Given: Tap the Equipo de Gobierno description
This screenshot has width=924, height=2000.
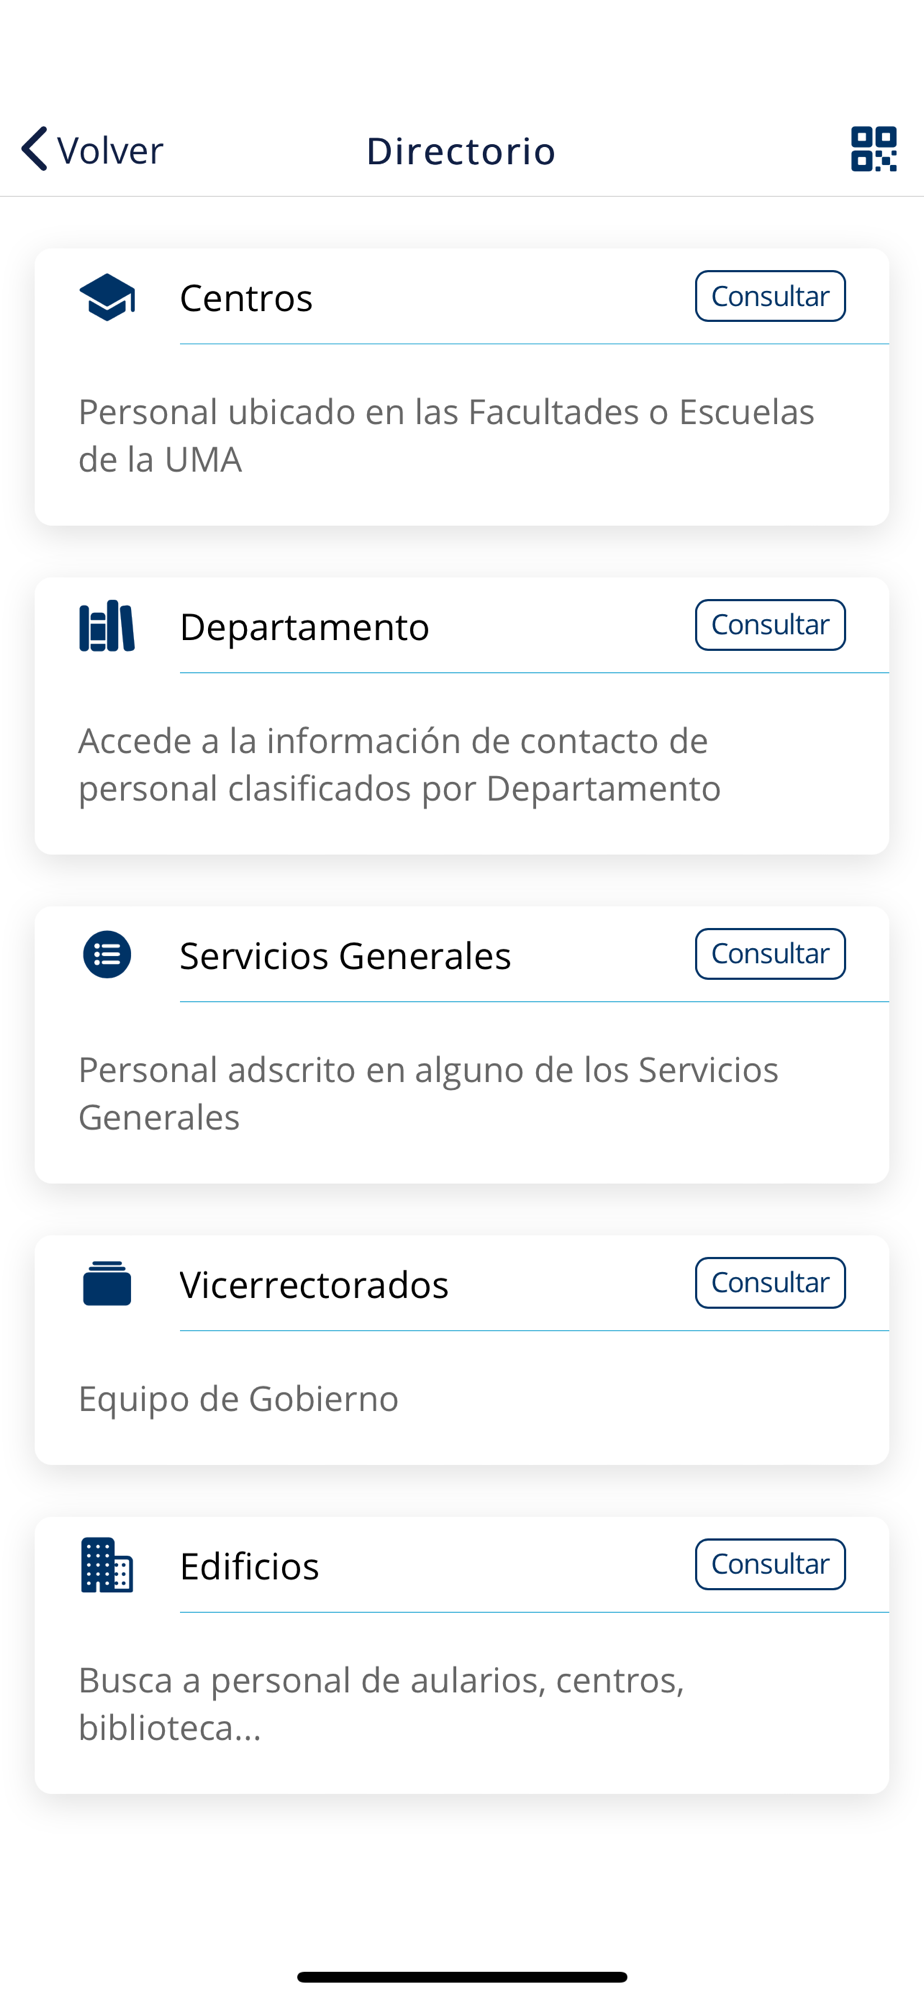Looking at the screenshot, I should pos(238,1399).
